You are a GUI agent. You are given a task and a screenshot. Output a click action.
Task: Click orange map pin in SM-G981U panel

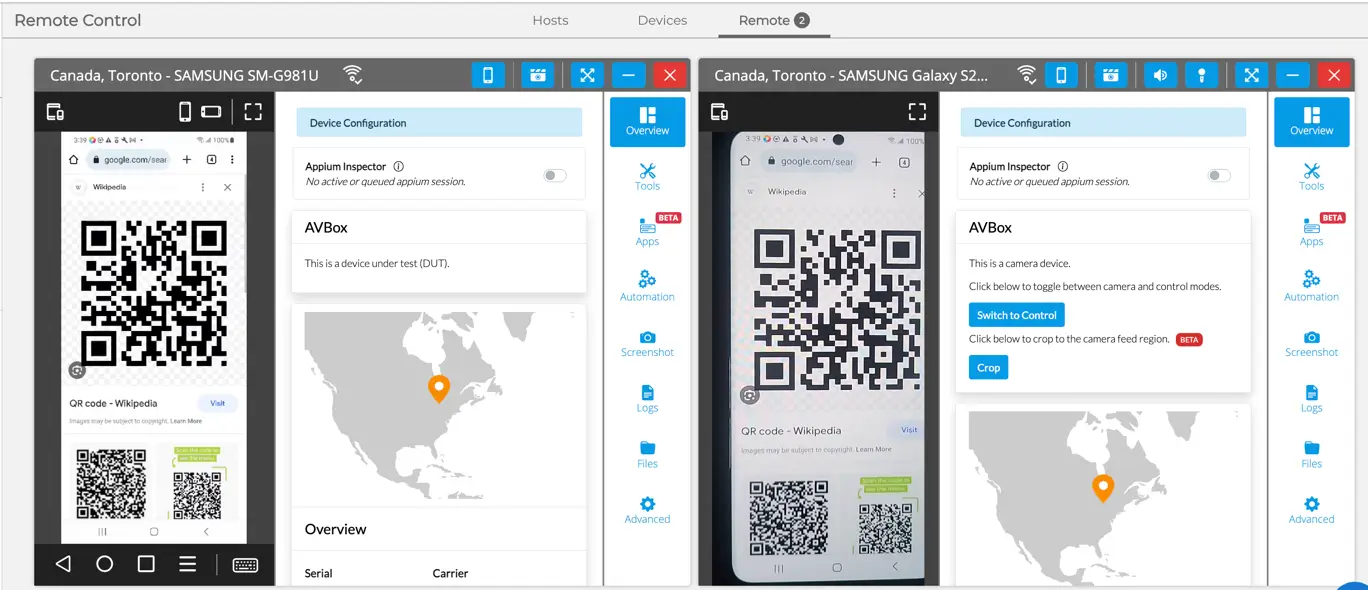[x=438, y=389]
